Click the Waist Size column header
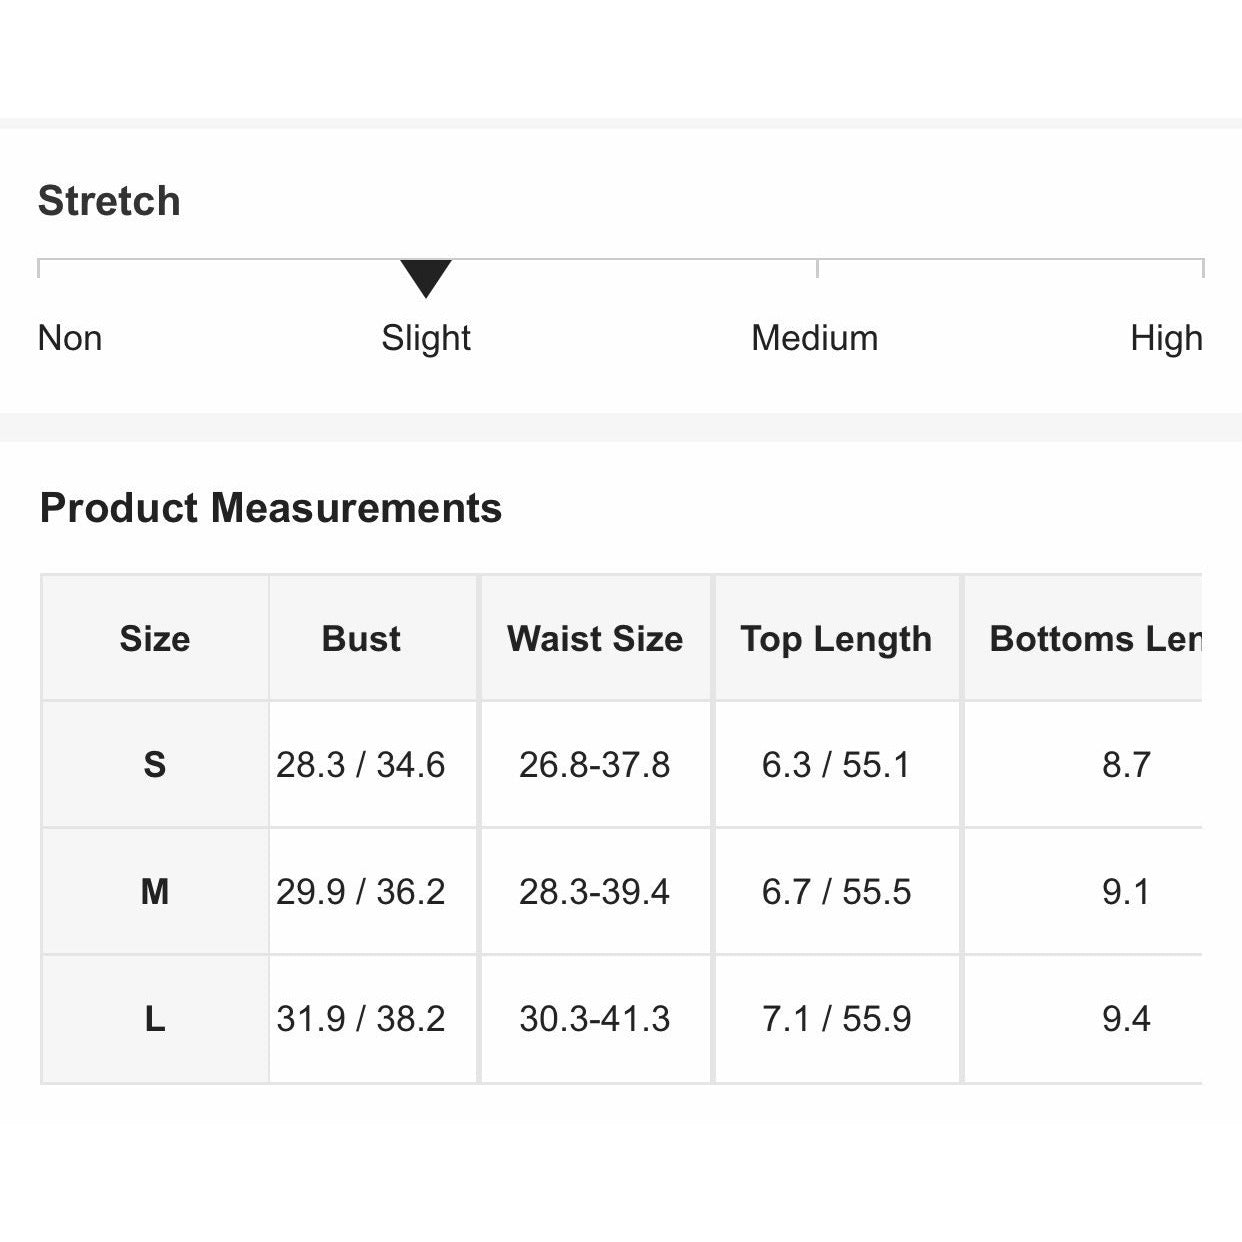The width and height of the screenshot is (1242, 1242). tap(595, 638)
